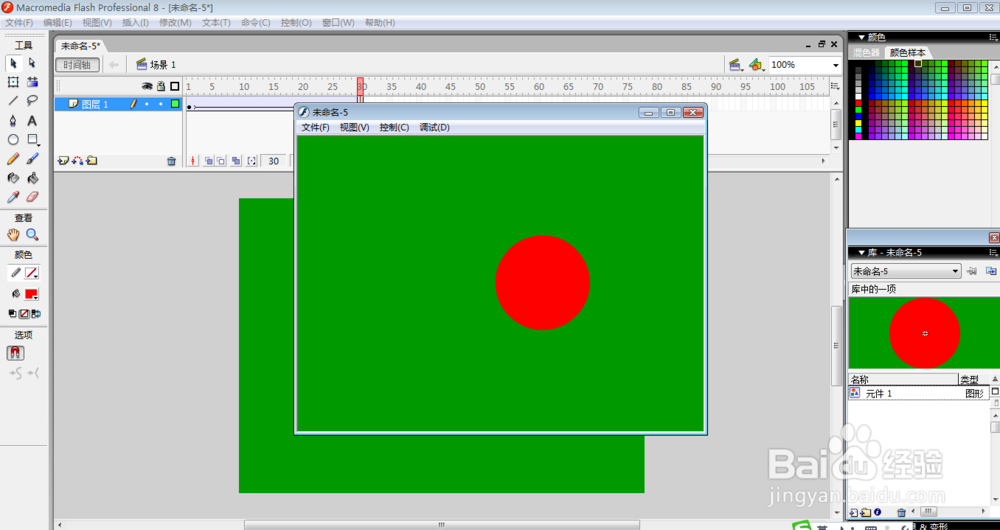Open the 控制(C) menu in preview window

click(394, 127)
